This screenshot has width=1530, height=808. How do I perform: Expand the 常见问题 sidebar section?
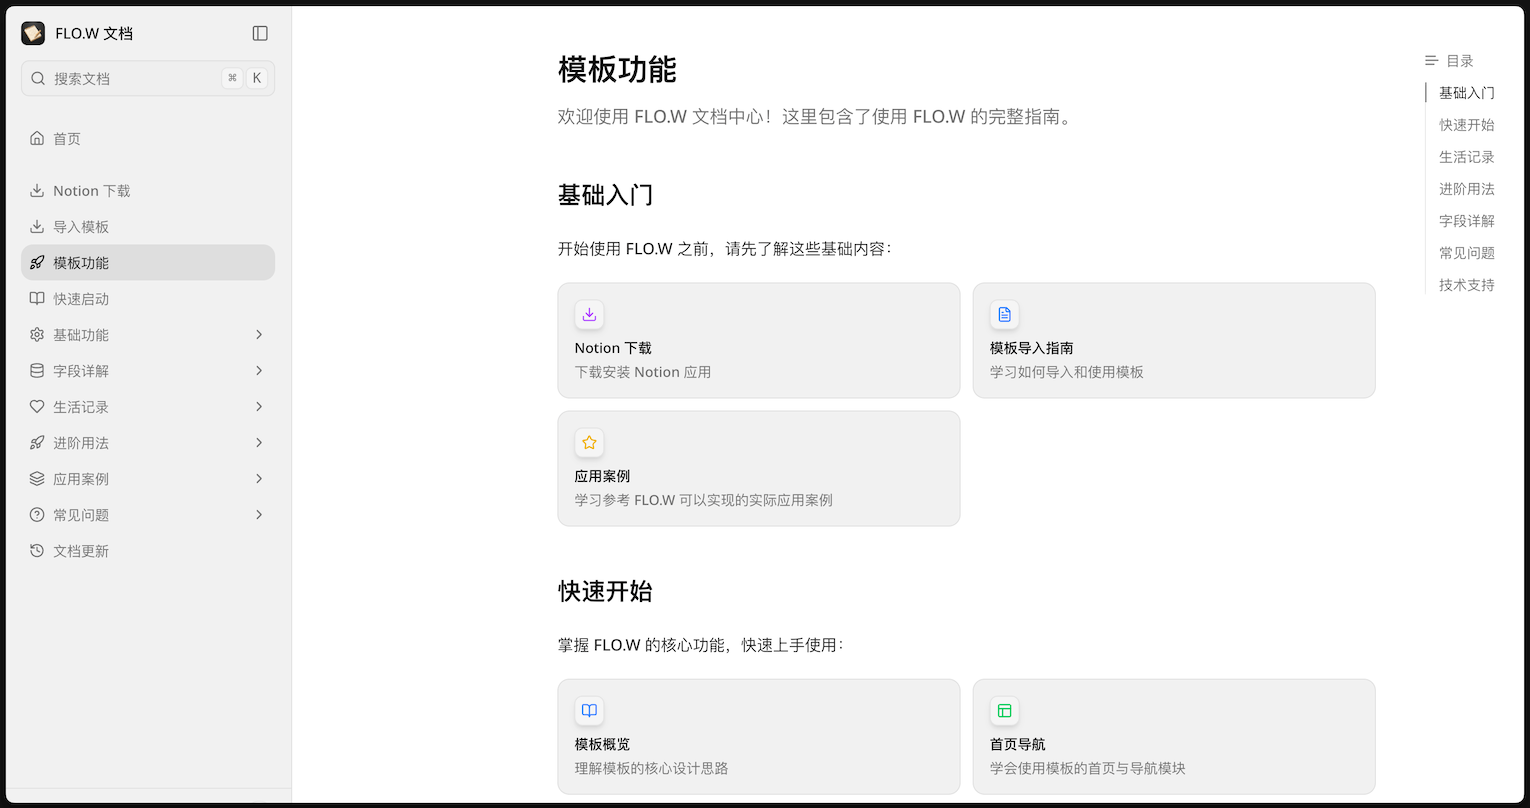[259, 514]
